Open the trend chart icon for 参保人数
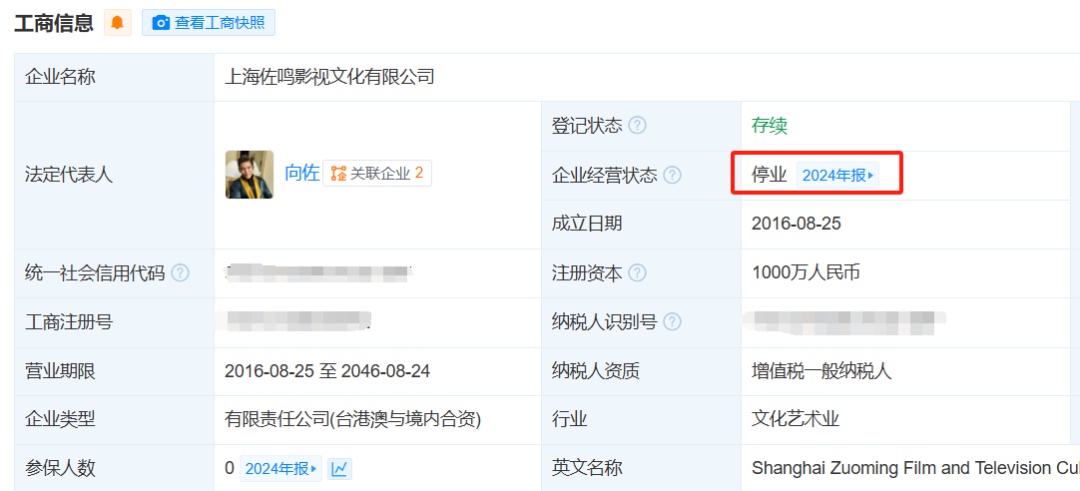This screenshot has width=1080, height=491. click(340, 468)
